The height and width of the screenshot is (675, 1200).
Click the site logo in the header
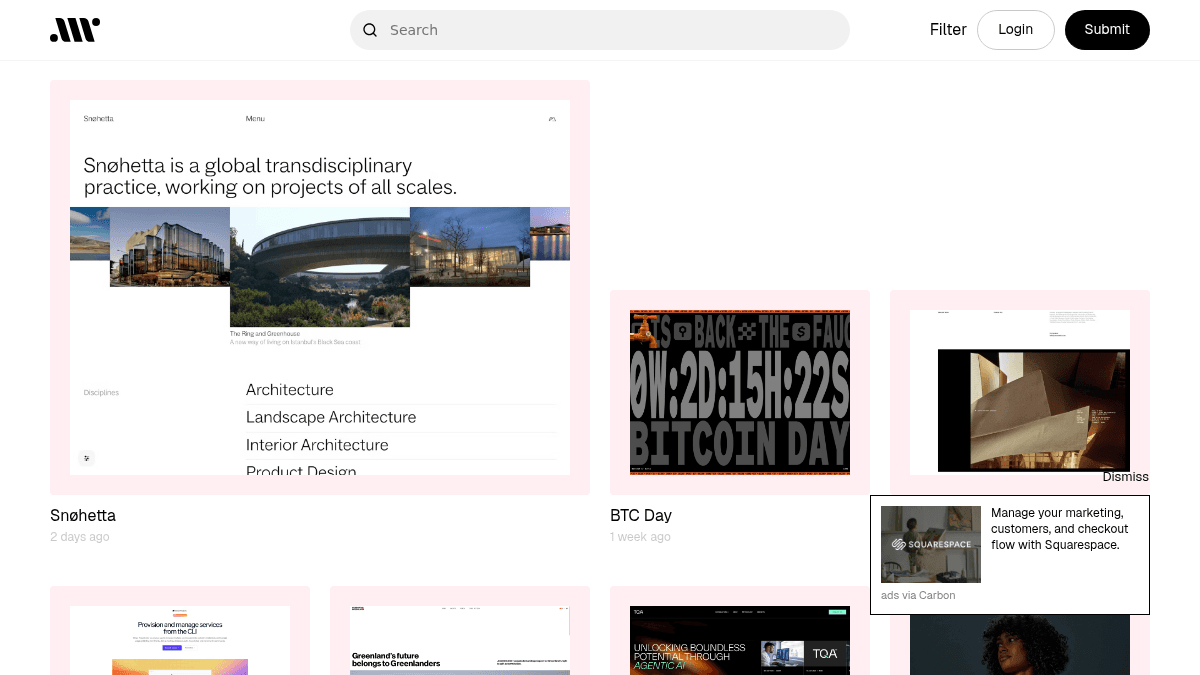pyautogui.click(x=75, y=30)
